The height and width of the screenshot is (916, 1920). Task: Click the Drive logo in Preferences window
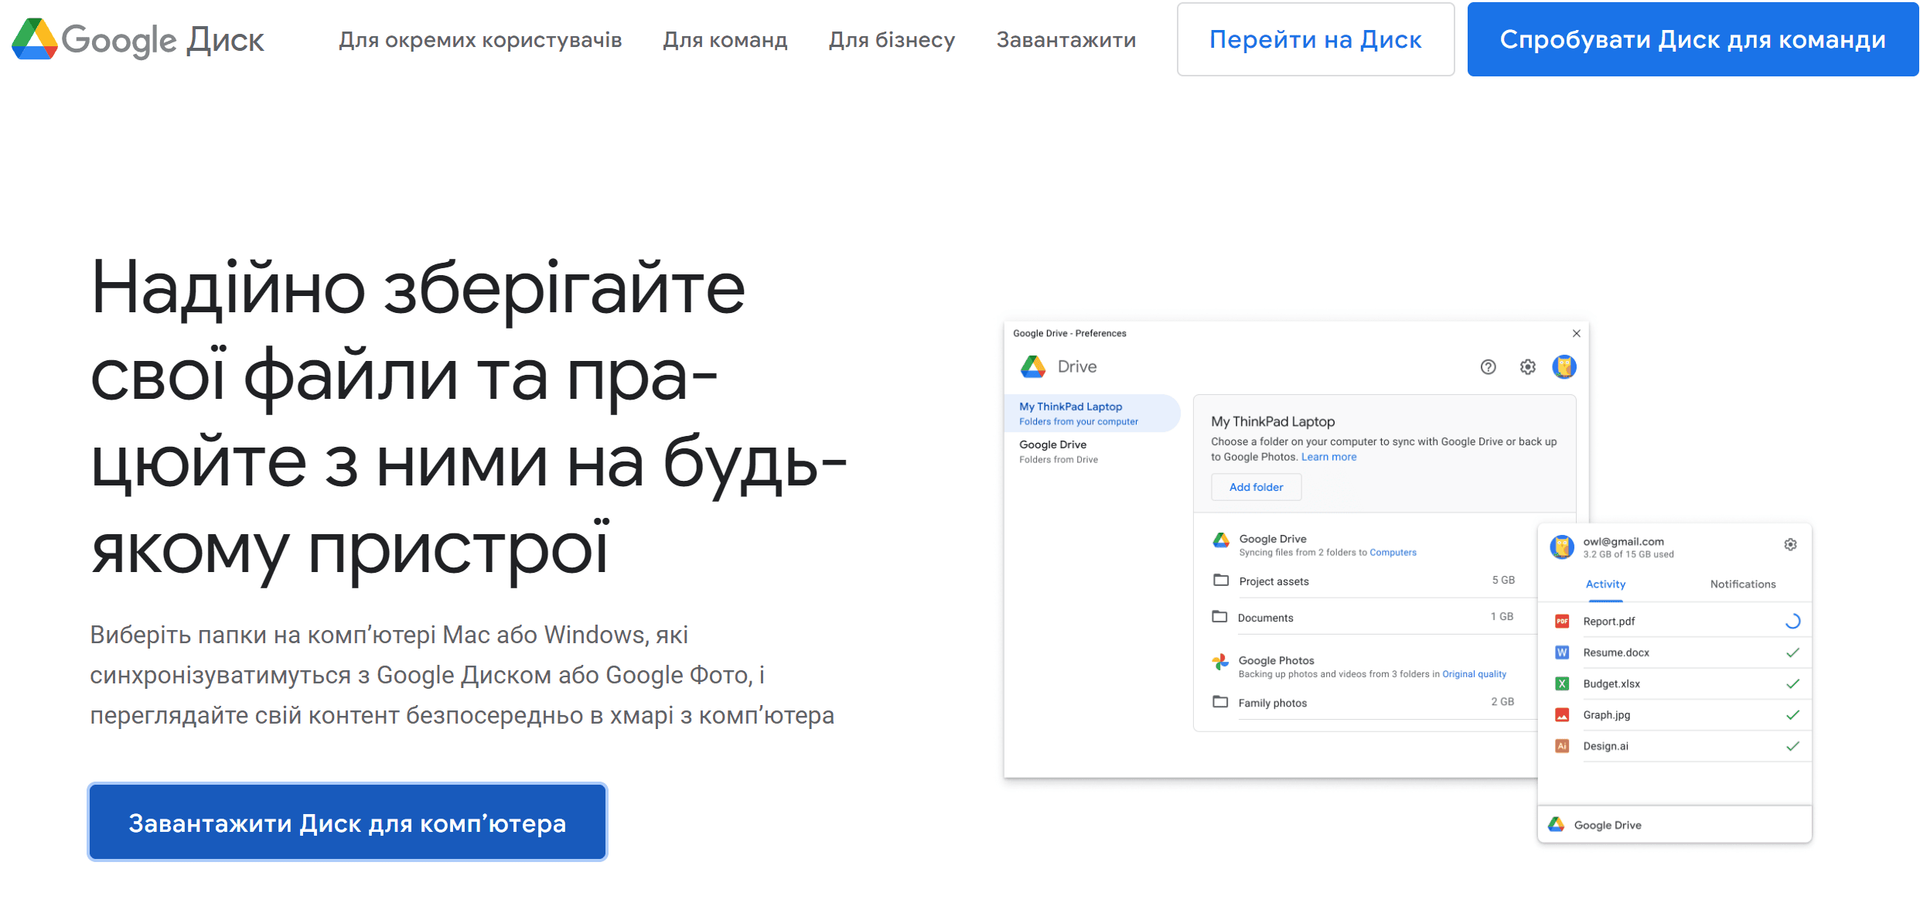click(x=1033, y=367)
